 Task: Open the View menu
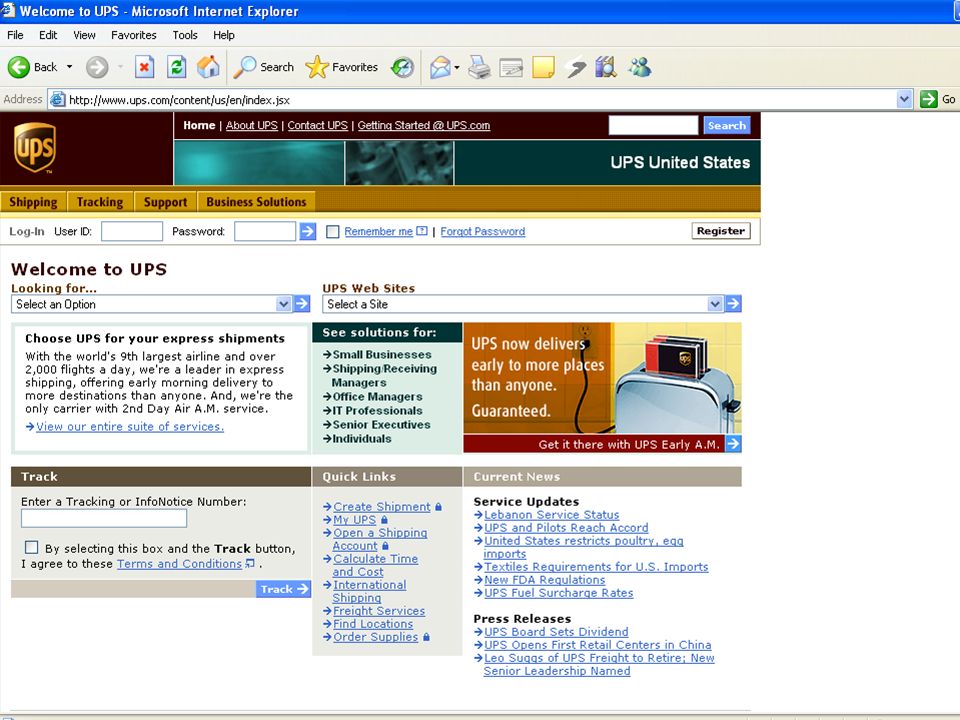(84, 35)
